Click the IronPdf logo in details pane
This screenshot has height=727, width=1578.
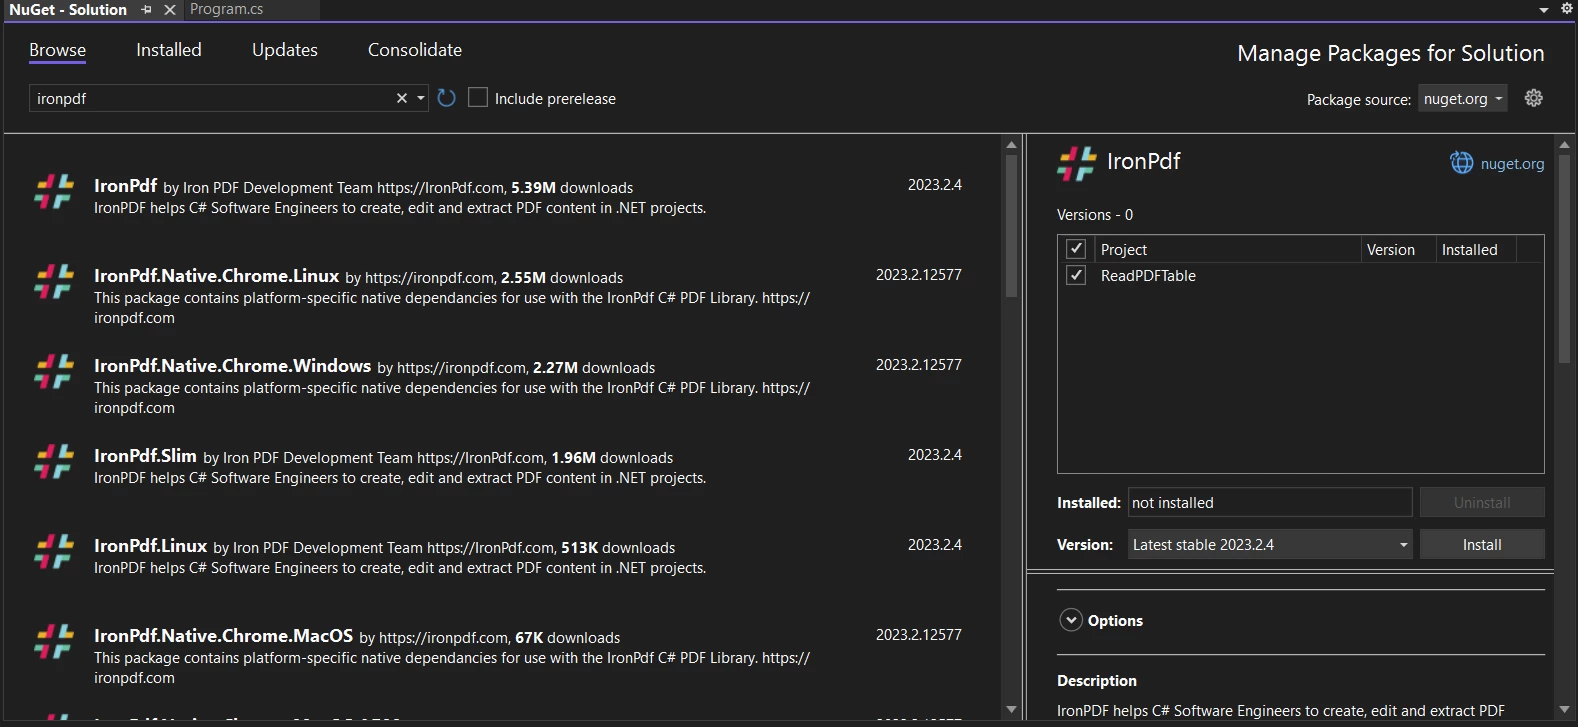(1077, 163)
